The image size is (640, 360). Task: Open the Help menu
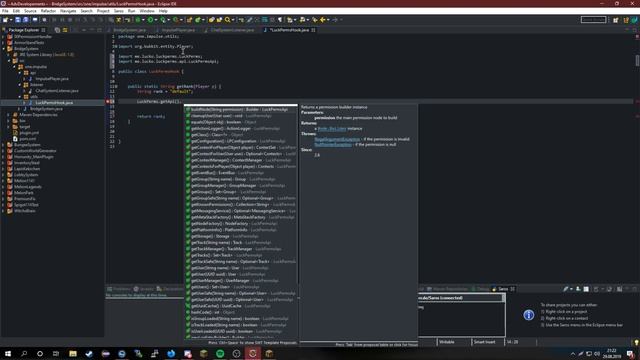(x=163, y=11)
